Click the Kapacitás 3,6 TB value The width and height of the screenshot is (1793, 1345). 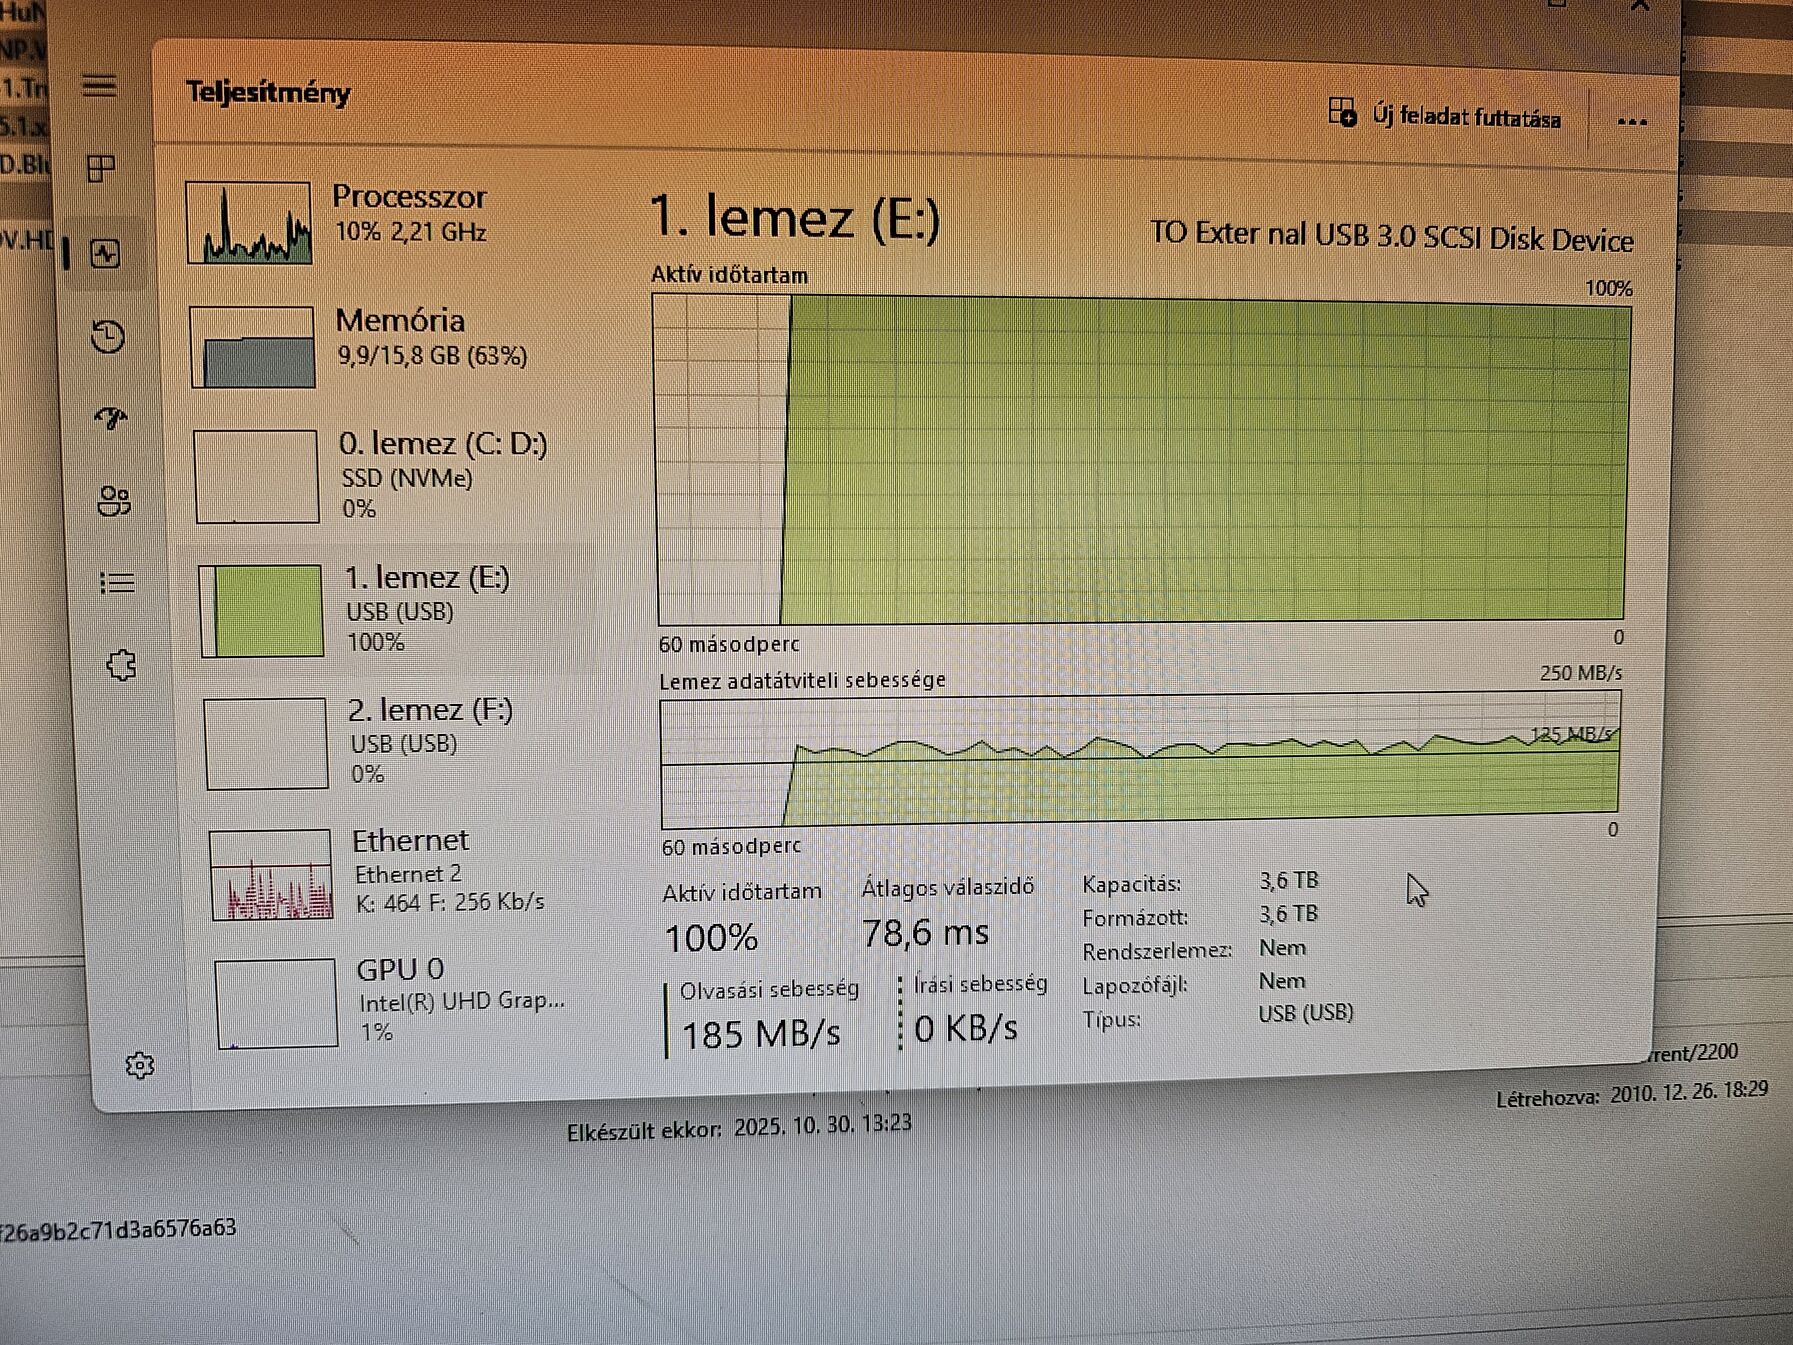pyautogui.click(x=1288, y=880)
